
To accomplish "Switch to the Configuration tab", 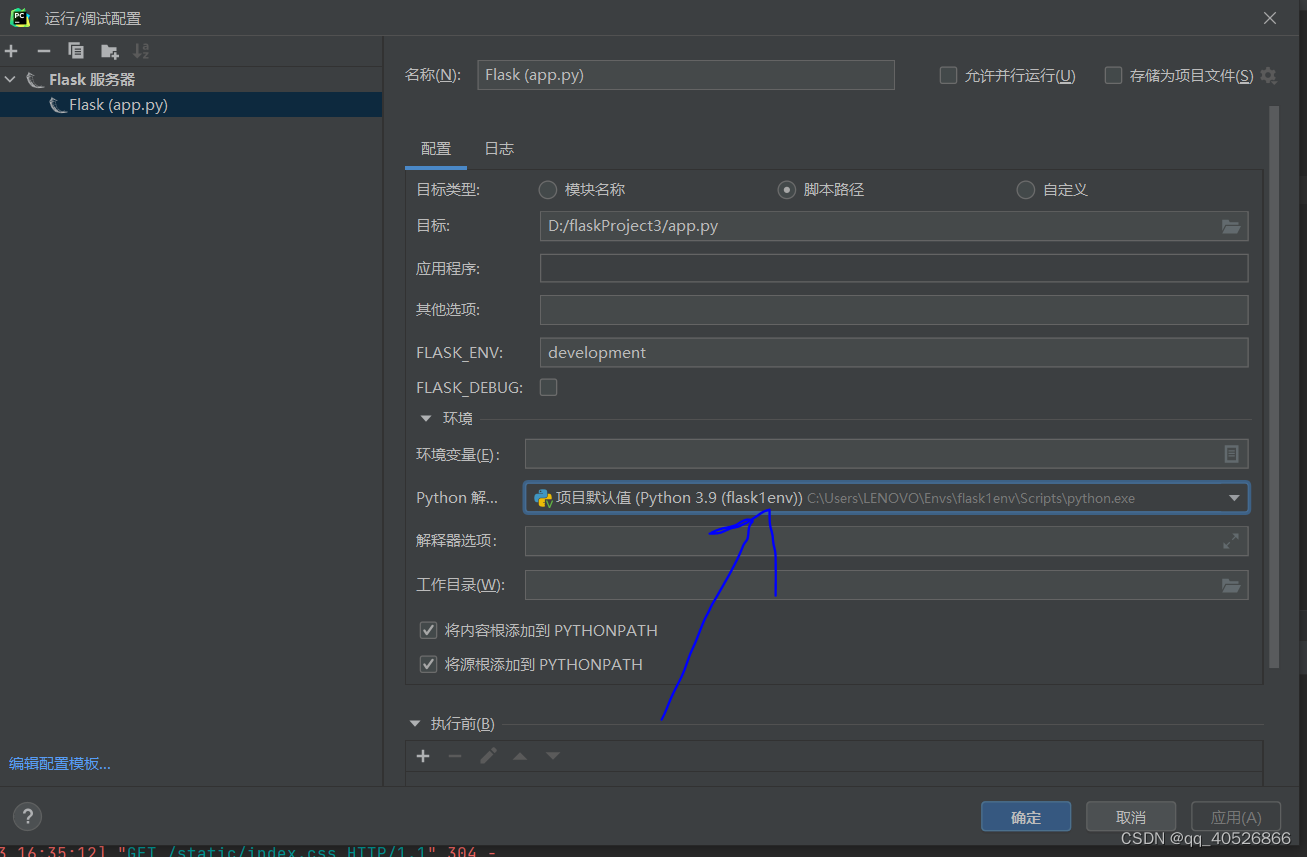I will click(436, 149).
